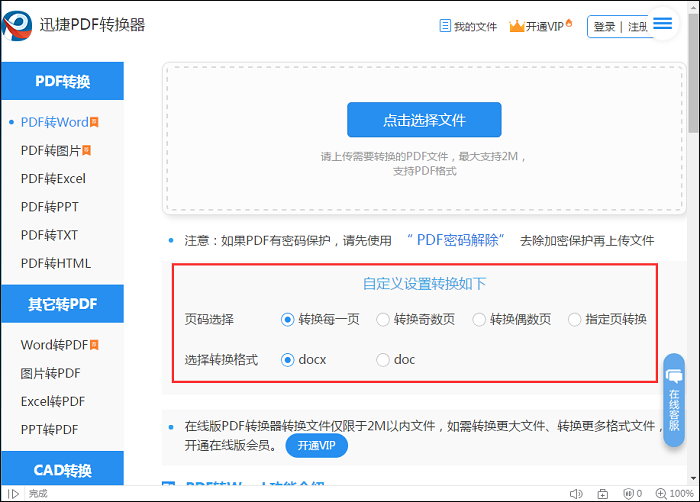The image size is (700, 502).
Task: Click the 点击选择文件 upload button
Action: 424,120
